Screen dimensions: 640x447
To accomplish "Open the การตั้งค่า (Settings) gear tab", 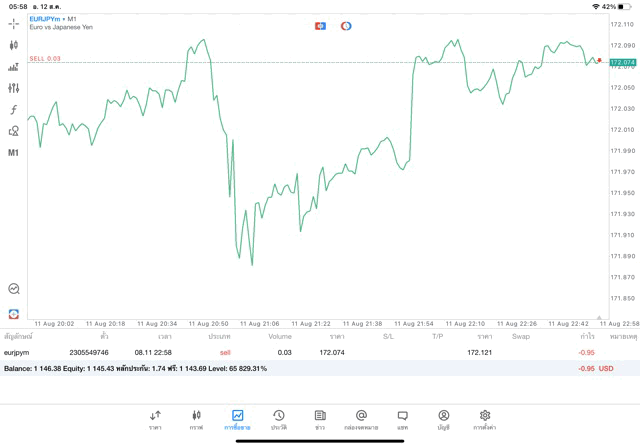I will pos(484,419).
